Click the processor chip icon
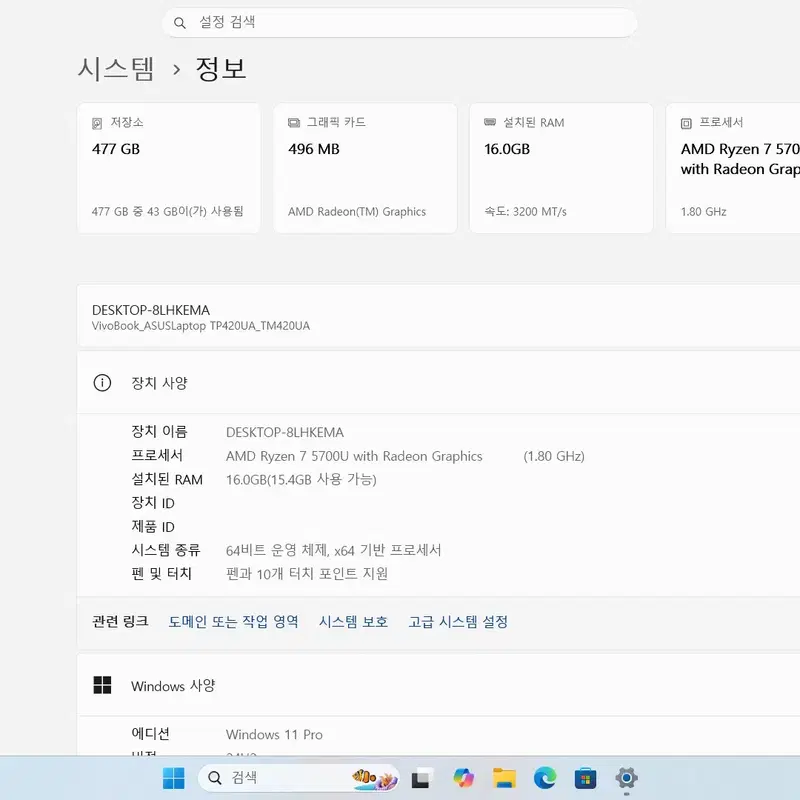Image resolution: width=800 pixels, height=800 pixels. click(686, 123)
